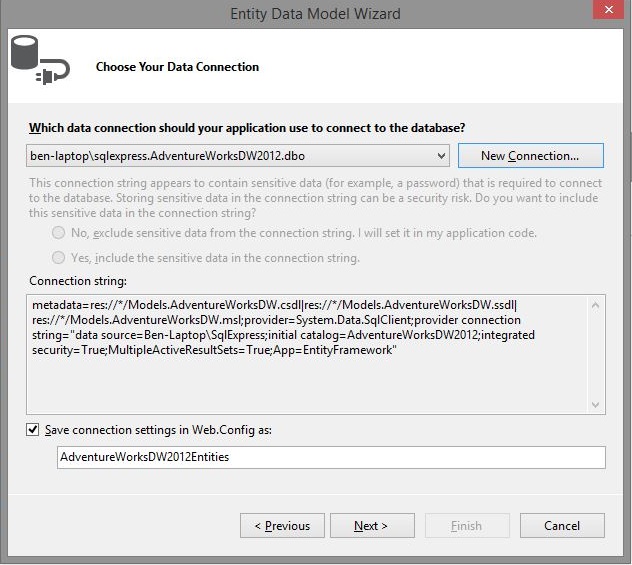Image resolution: width=632 pixels, height=565 pixels.
Task: Click the connection string scroll down arrow
Action: tap(597, 405)
